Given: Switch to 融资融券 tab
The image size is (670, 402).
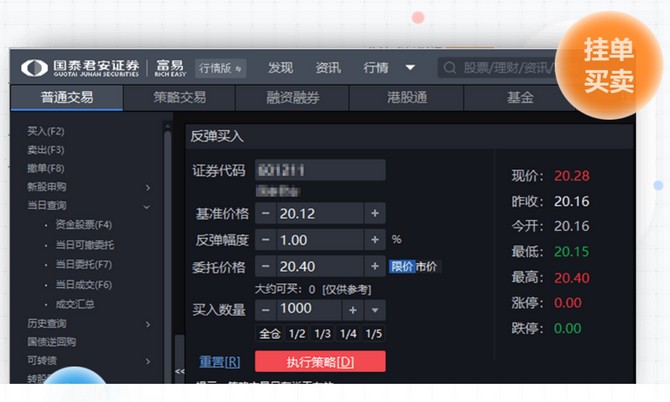Looking at the screenshot, I should point(293,98).
